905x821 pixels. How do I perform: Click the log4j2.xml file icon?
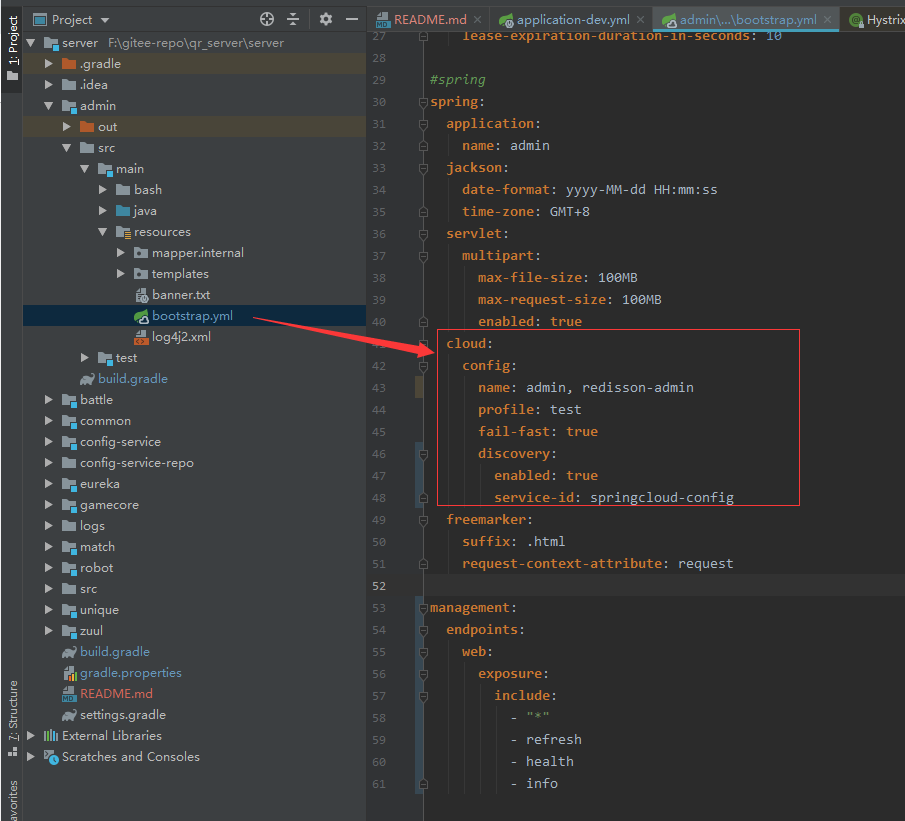pos(141,337)
